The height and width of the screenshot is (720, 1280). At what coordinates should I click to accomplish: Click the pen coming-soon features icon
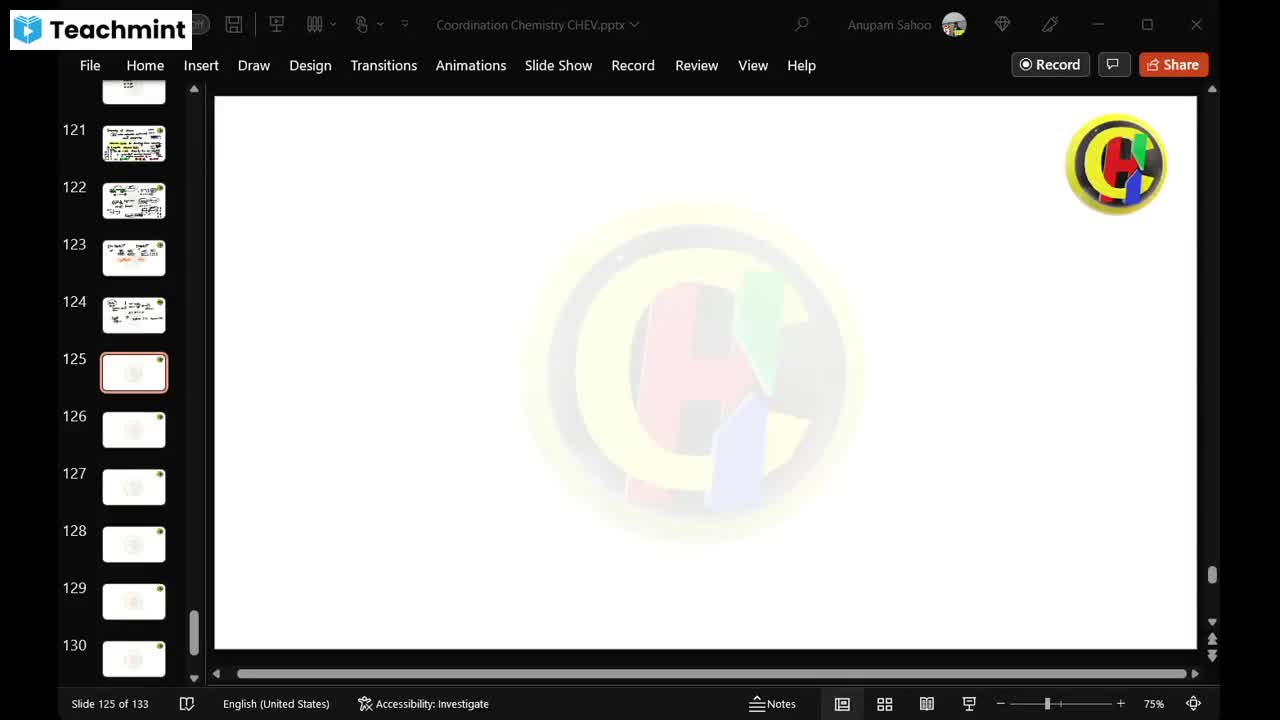pyautogui.click(x=1049, y=24)
